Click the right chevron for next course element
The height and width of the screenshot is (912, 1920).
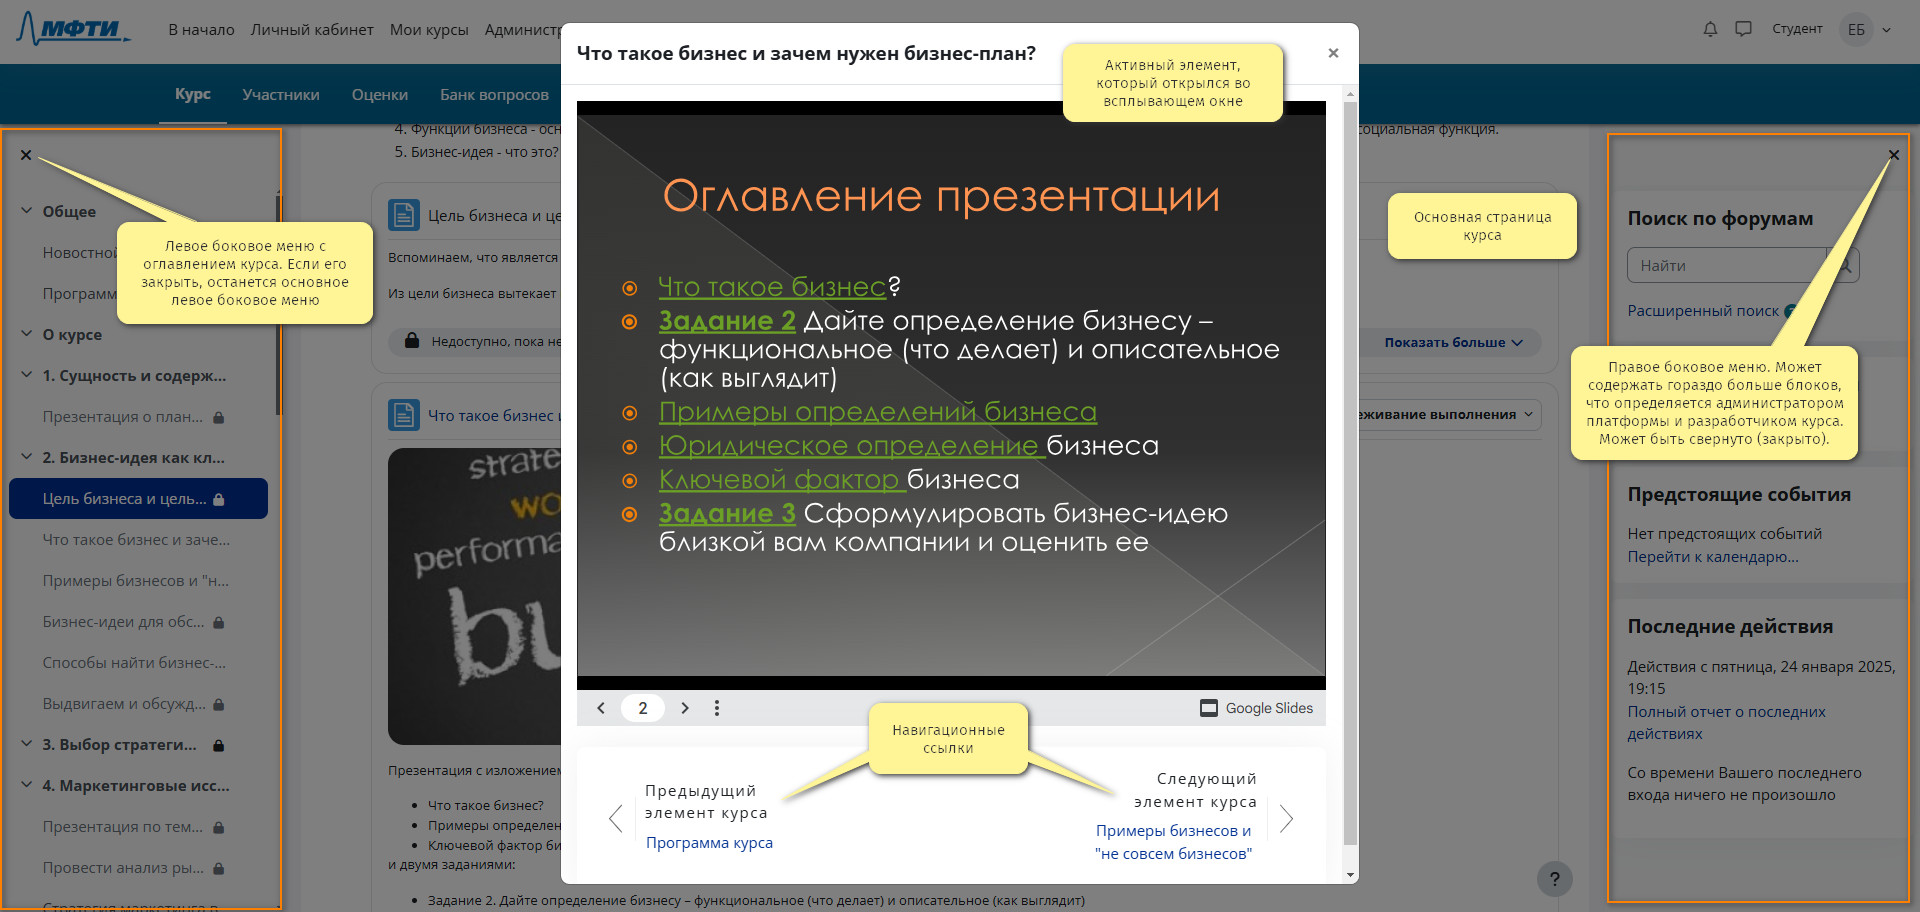pos(1287,819)
